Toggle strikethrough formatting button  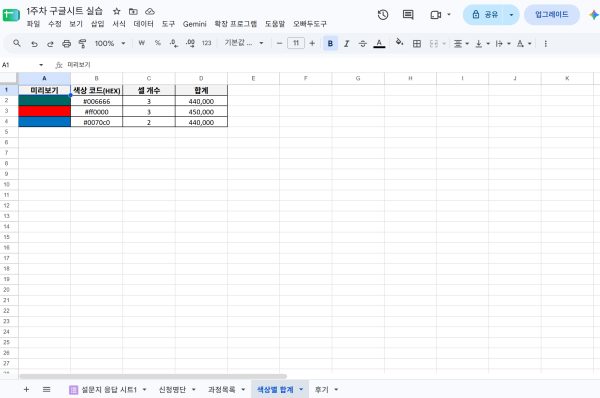point(362,44)
